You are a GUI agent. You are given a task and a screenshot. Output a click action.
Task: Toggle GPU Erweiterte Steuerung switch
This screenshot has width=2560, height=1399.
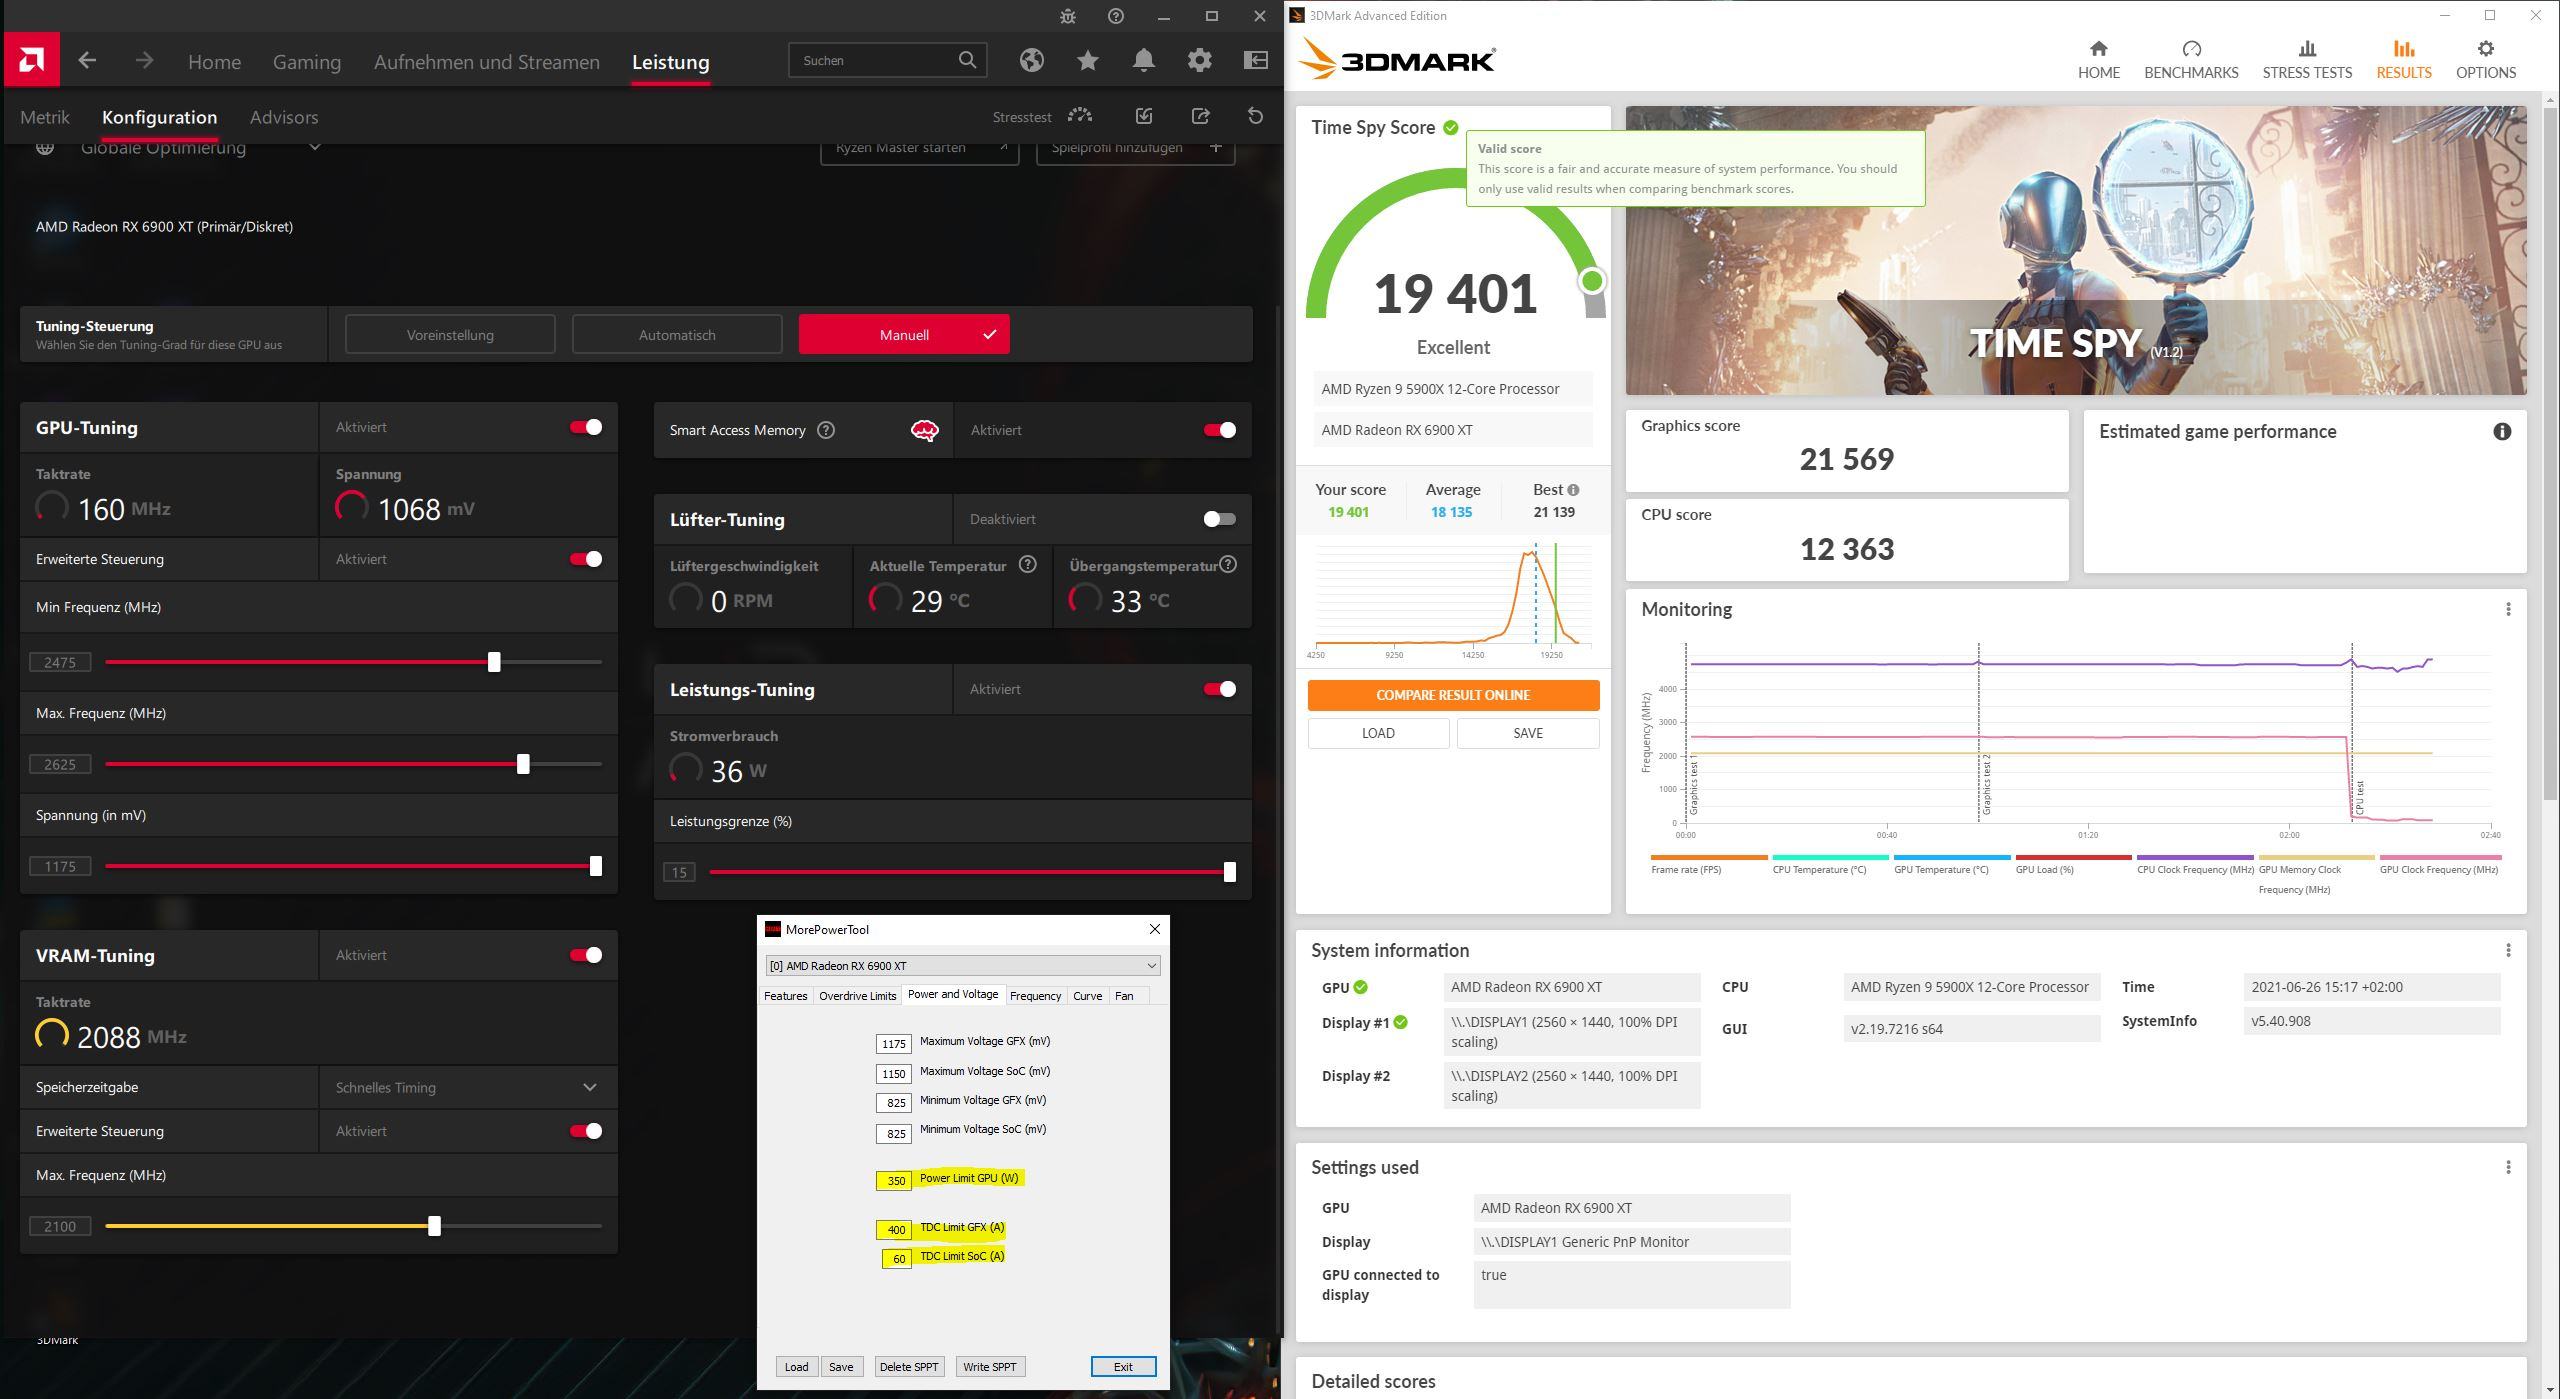(586, 559)
